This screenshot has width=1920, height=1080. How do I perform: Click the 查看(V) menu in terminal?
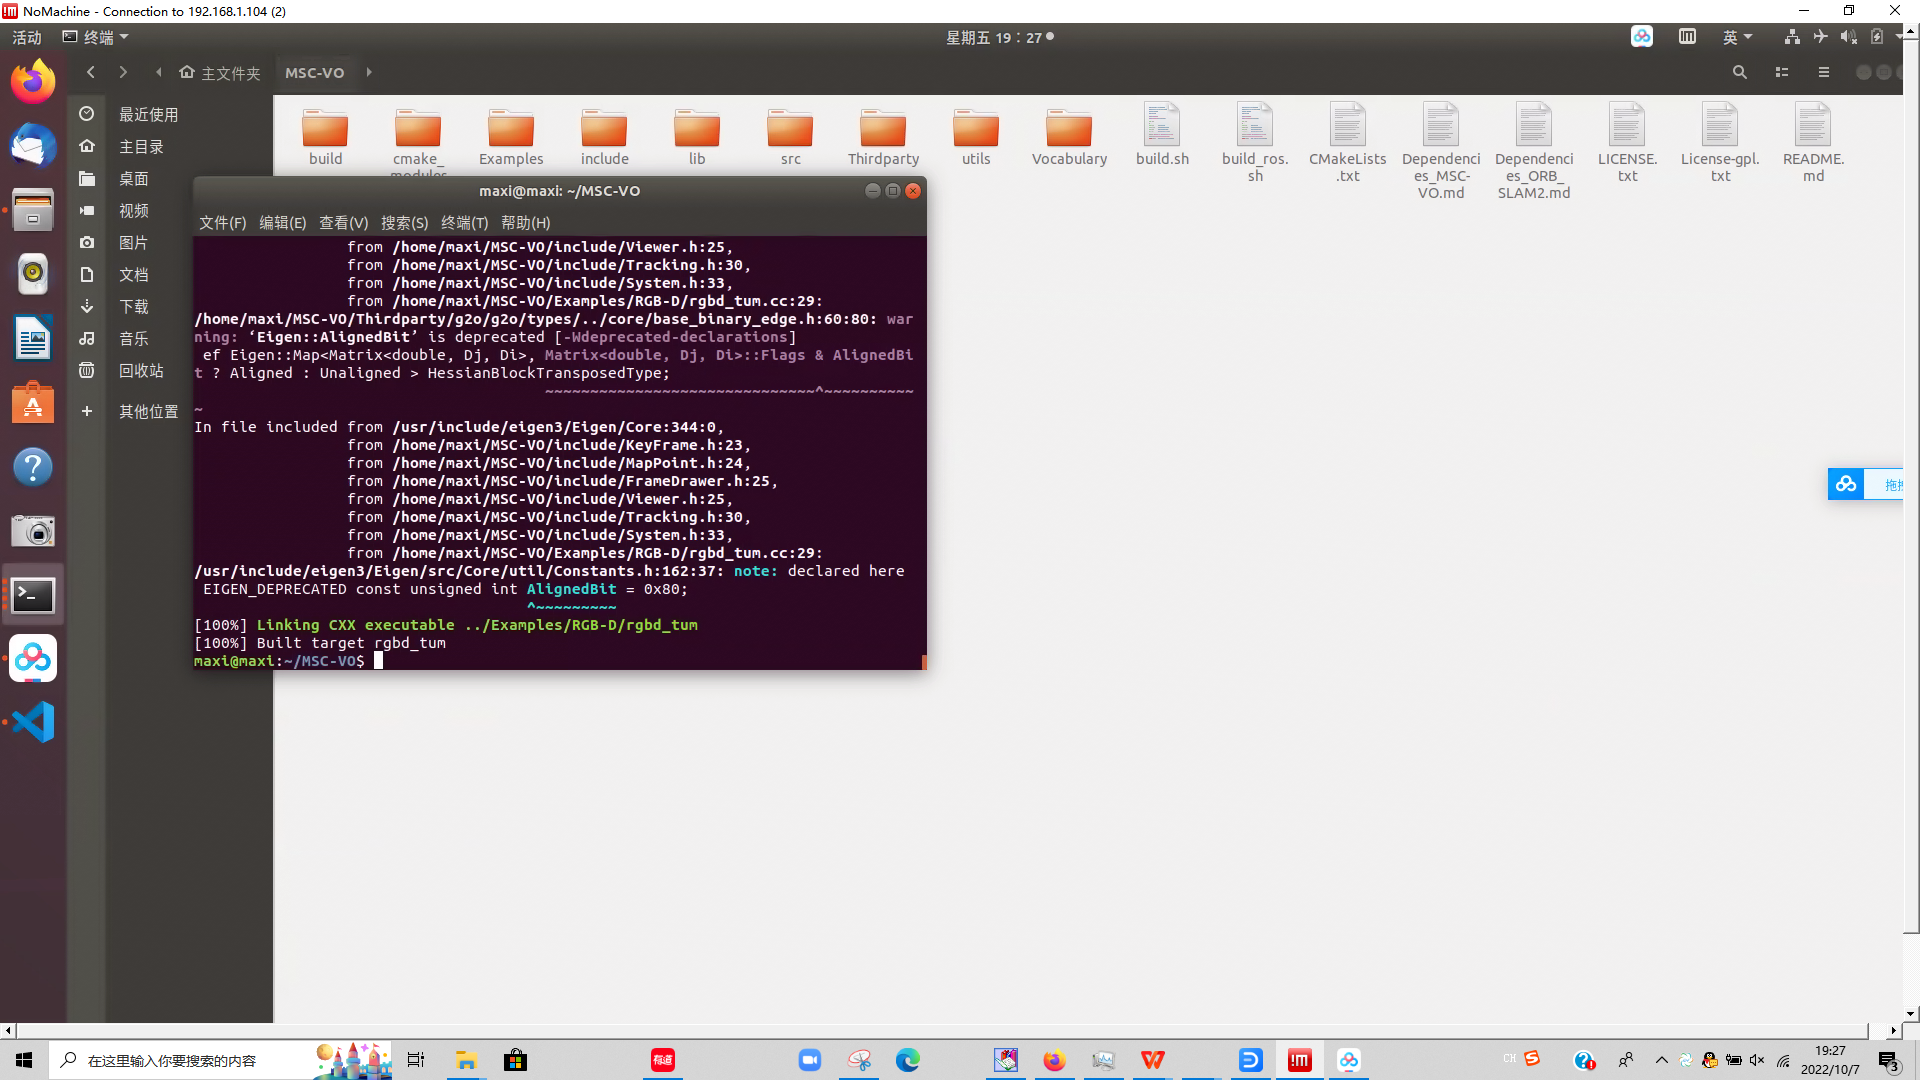coord(342,223)
